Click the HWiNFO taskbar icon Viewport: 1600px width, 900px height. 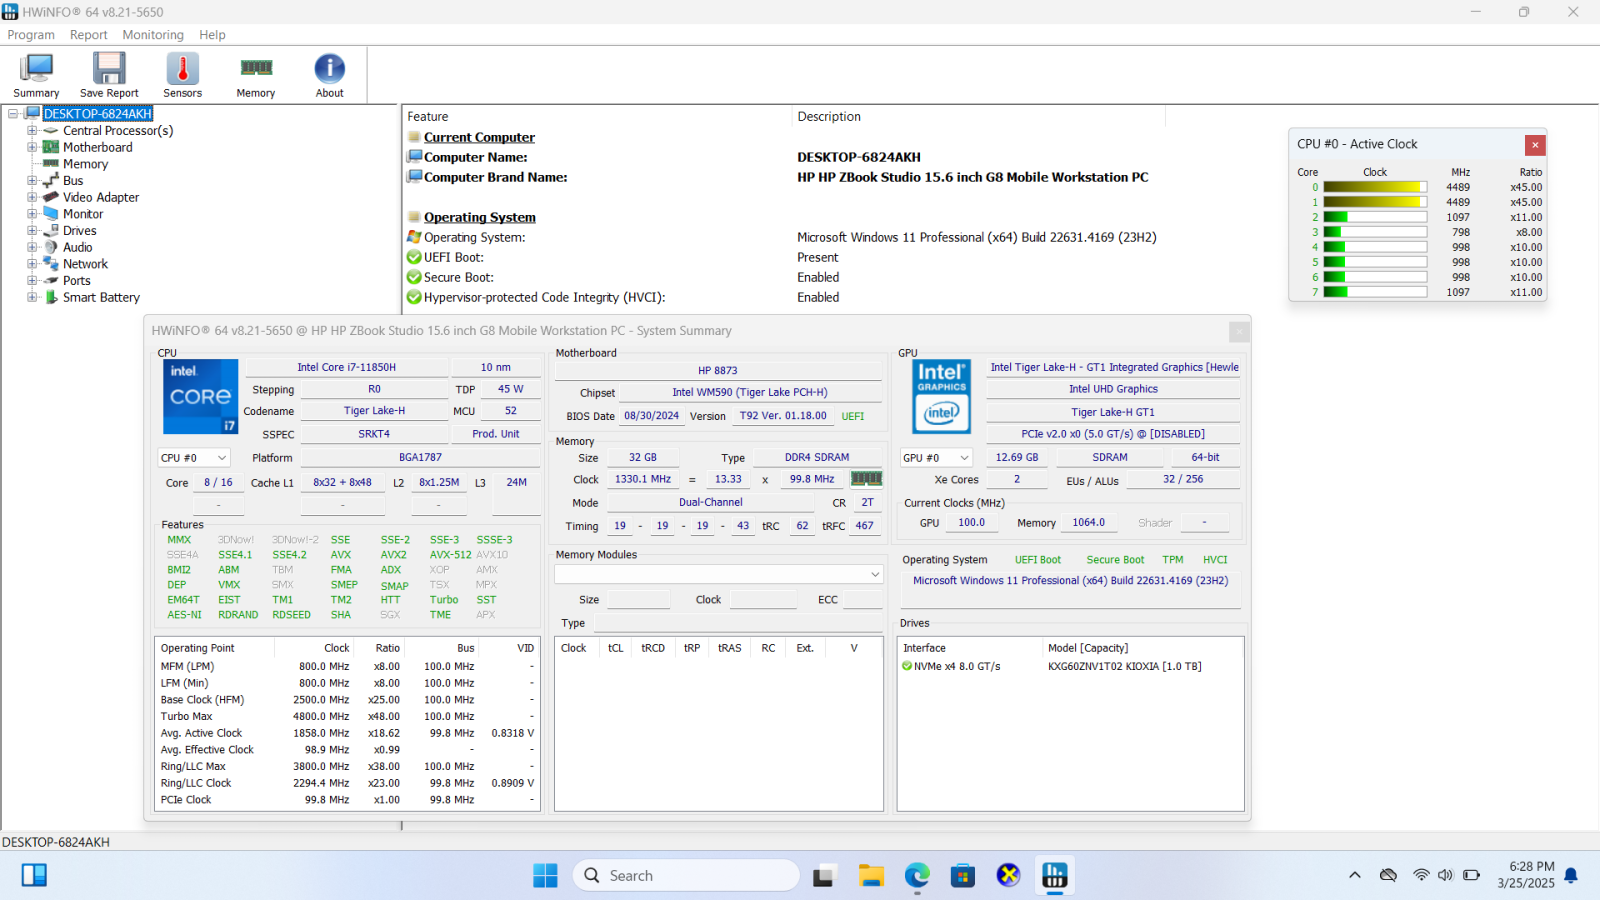click(1055, 876)
